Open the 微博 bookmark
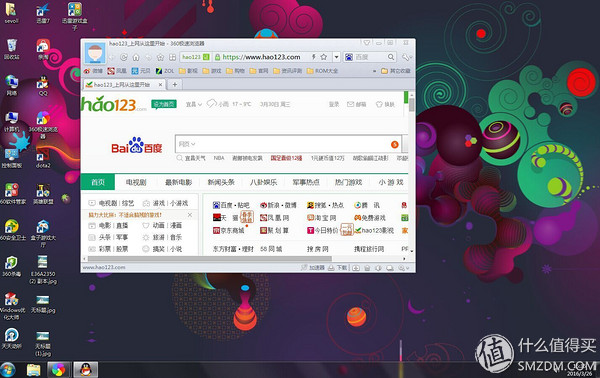This screenshot has height=378, width=600. pyautogui.click(x=93, y=71)
